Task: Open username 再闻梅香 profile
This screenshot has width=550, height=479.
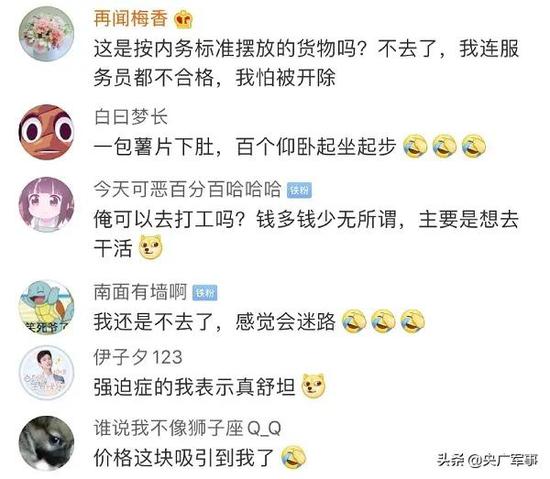Action: pyautogui.click(x=130, y=19)
